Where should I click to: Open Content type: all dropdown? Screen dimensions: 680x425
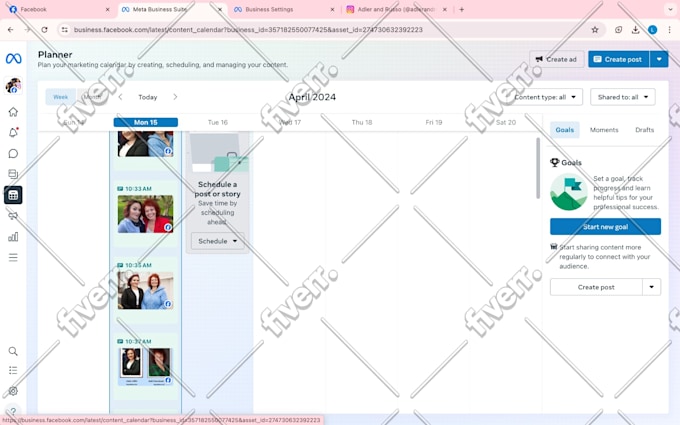(x=546, y=97)
